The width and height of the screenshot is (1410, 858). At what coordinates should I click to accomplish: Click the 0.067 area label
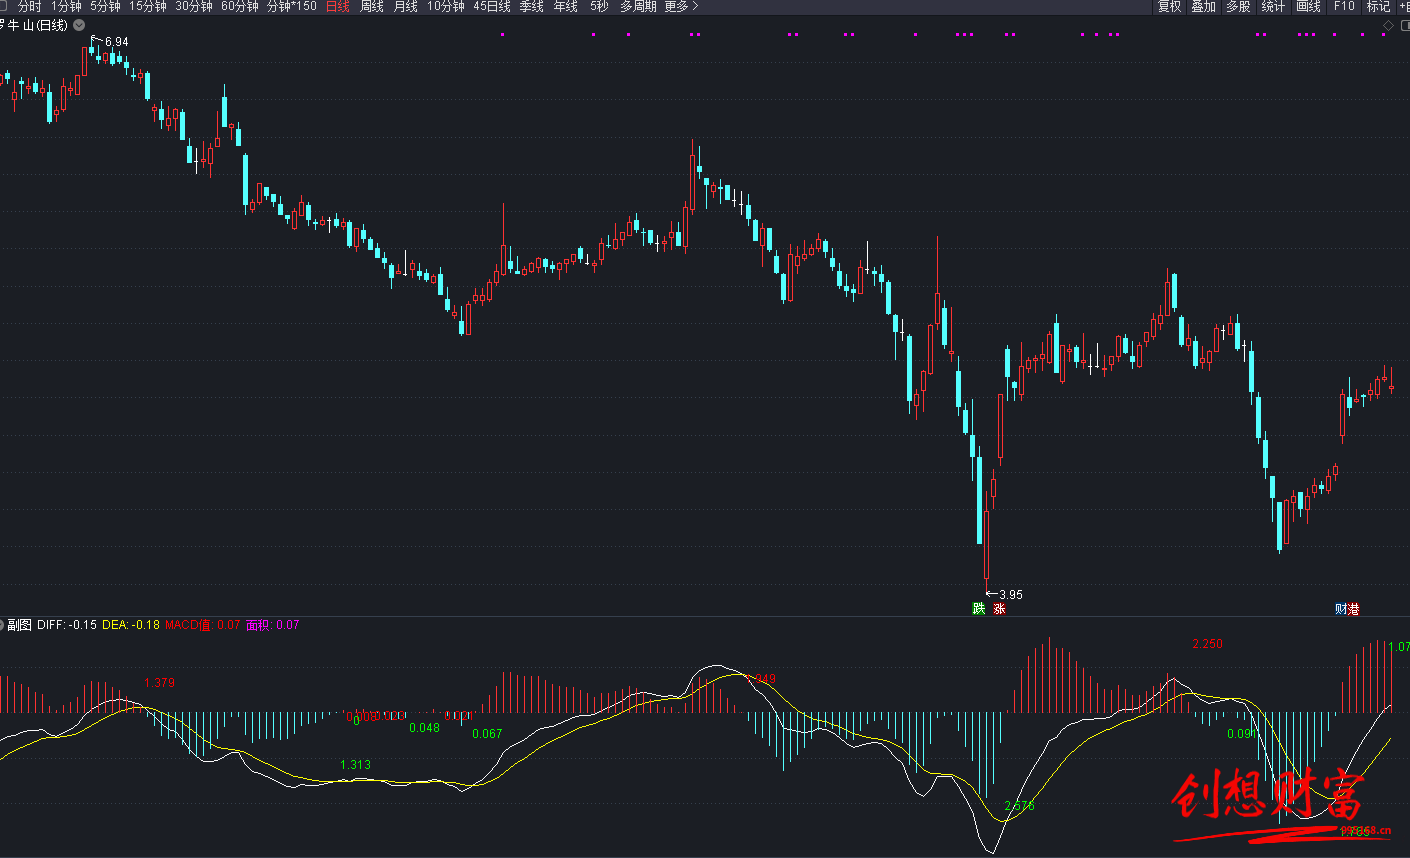(x=487, y=733)
